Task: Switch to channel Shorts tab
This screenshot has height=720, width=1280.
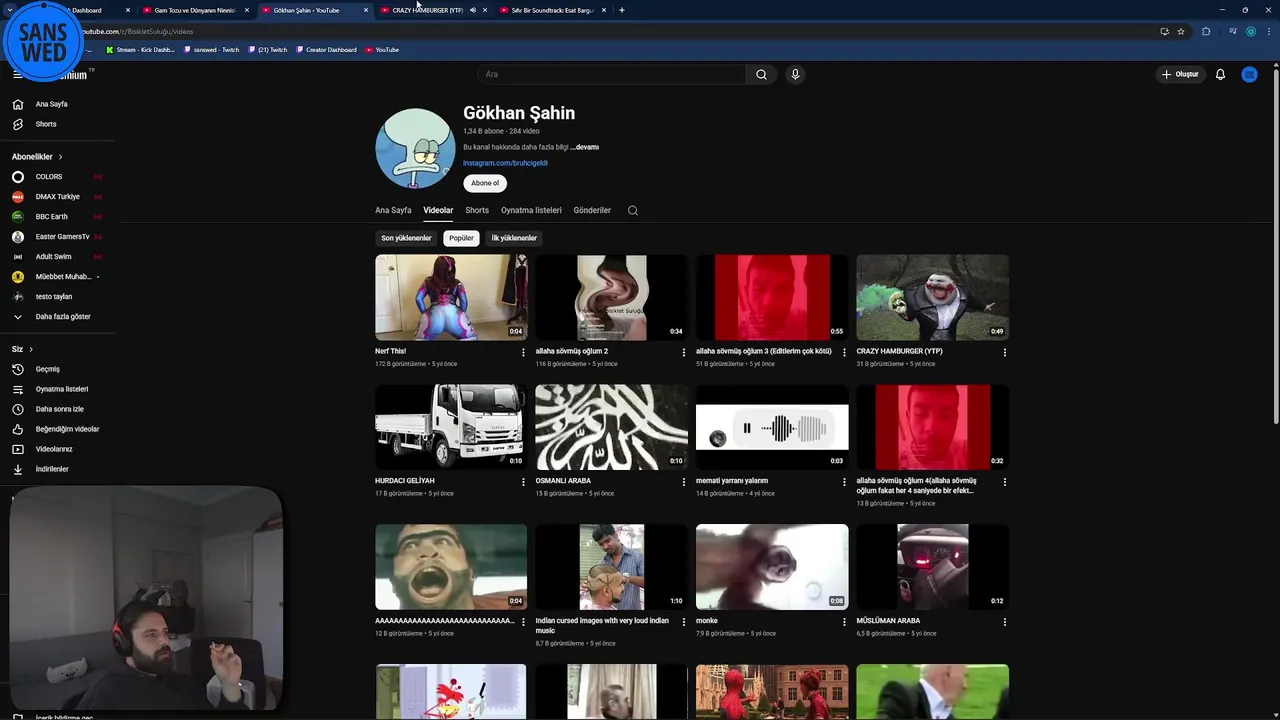Action: (x=477, y=210)
